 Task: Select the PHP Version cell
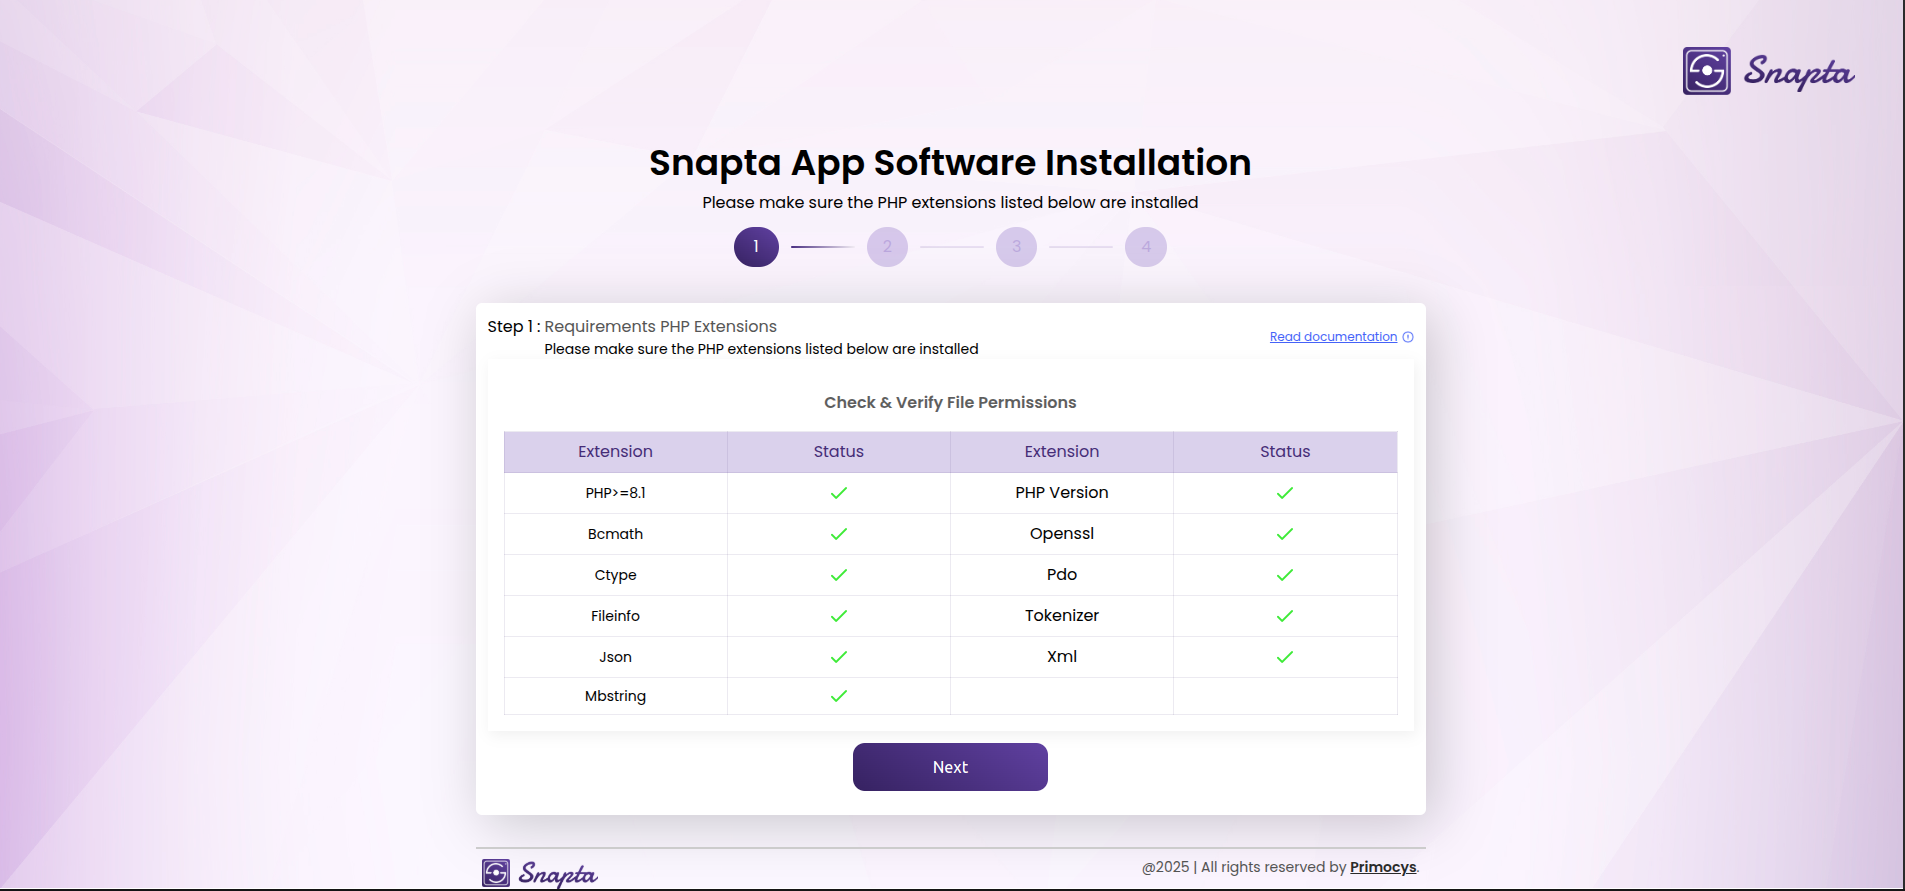(1062, 493)
